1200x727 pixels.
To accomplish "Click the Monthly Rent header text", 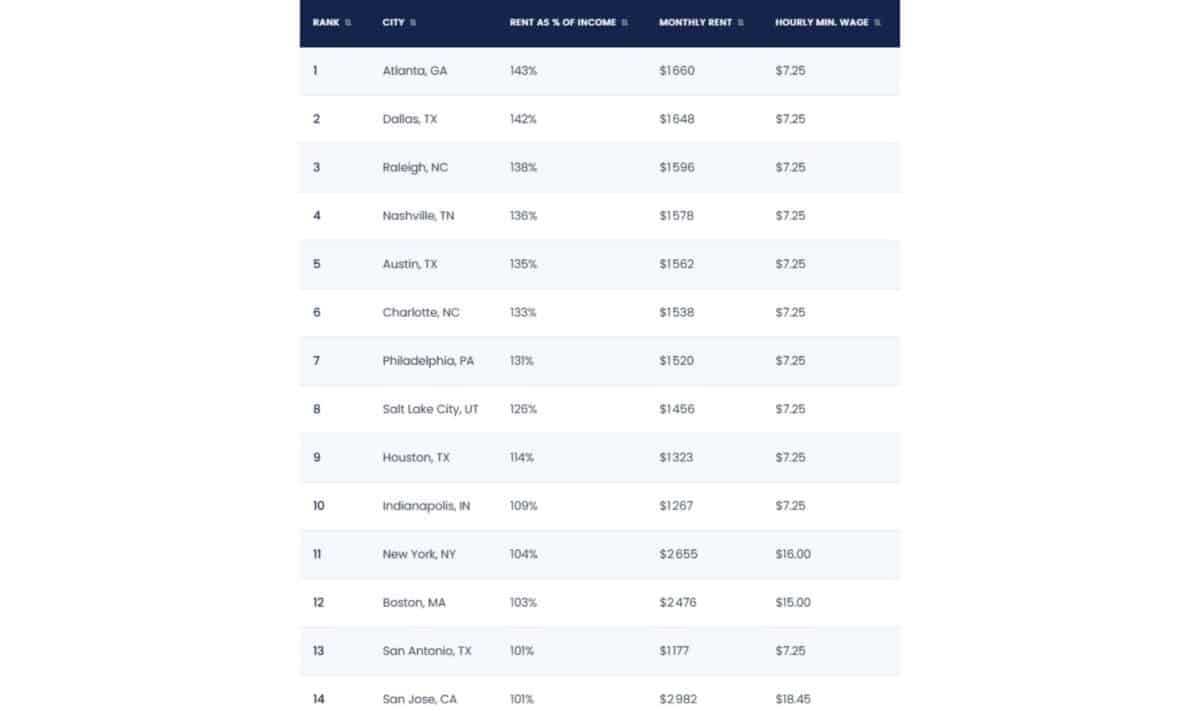I will pos(695,23).
